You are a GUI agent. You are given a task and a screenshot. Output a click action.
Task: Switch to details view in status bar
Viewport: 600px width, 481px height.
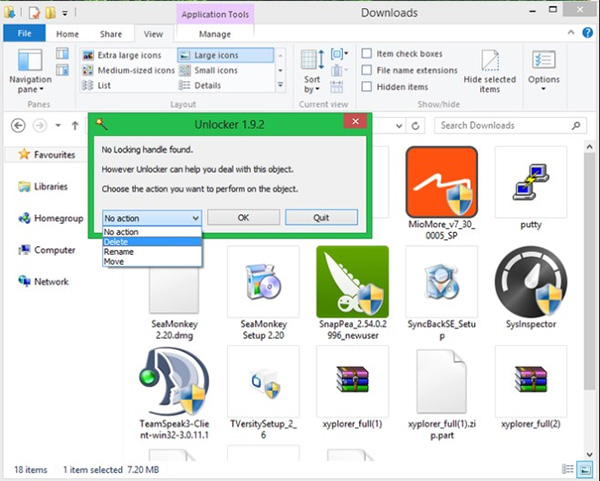click(567, 469)
